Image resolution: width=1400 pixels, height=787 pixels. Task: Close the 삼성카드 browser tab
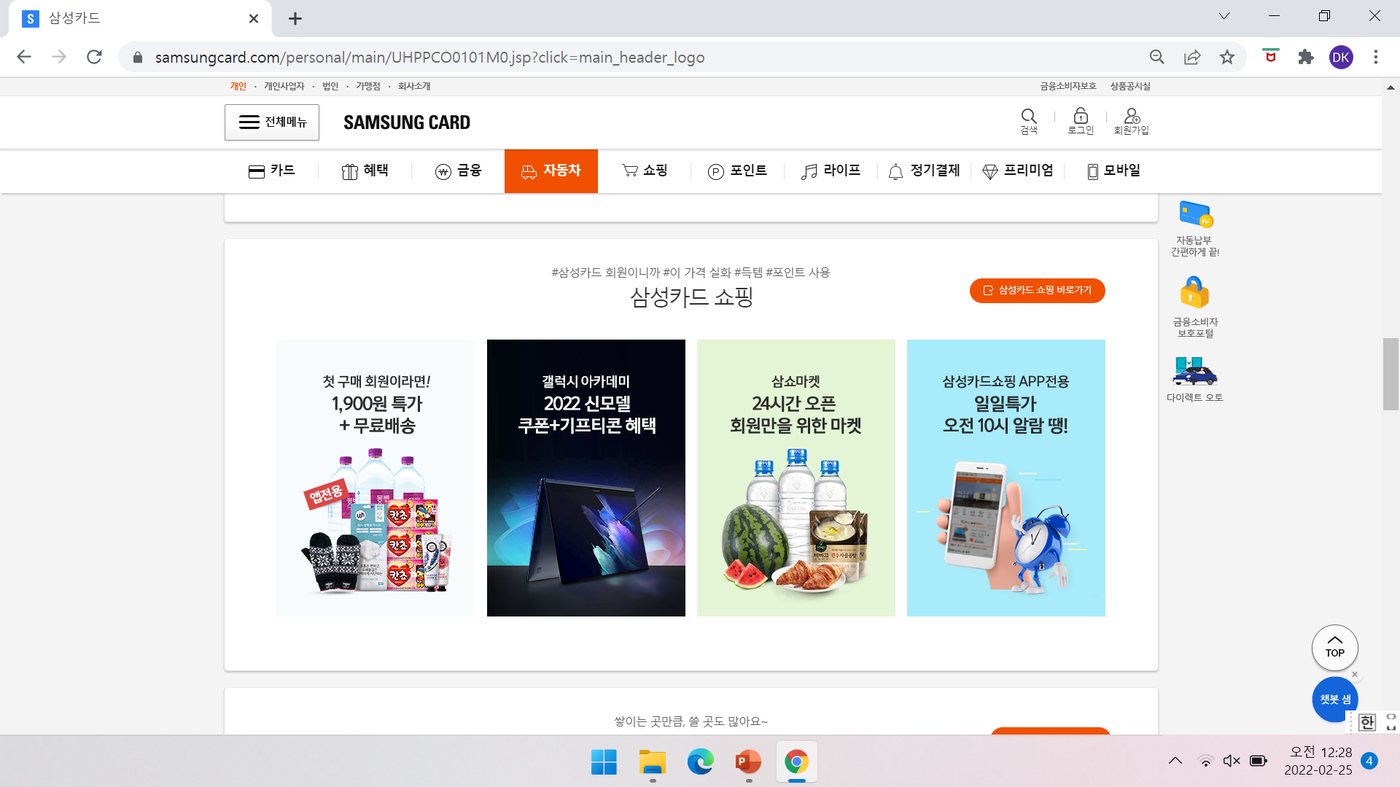pos(254,18)
